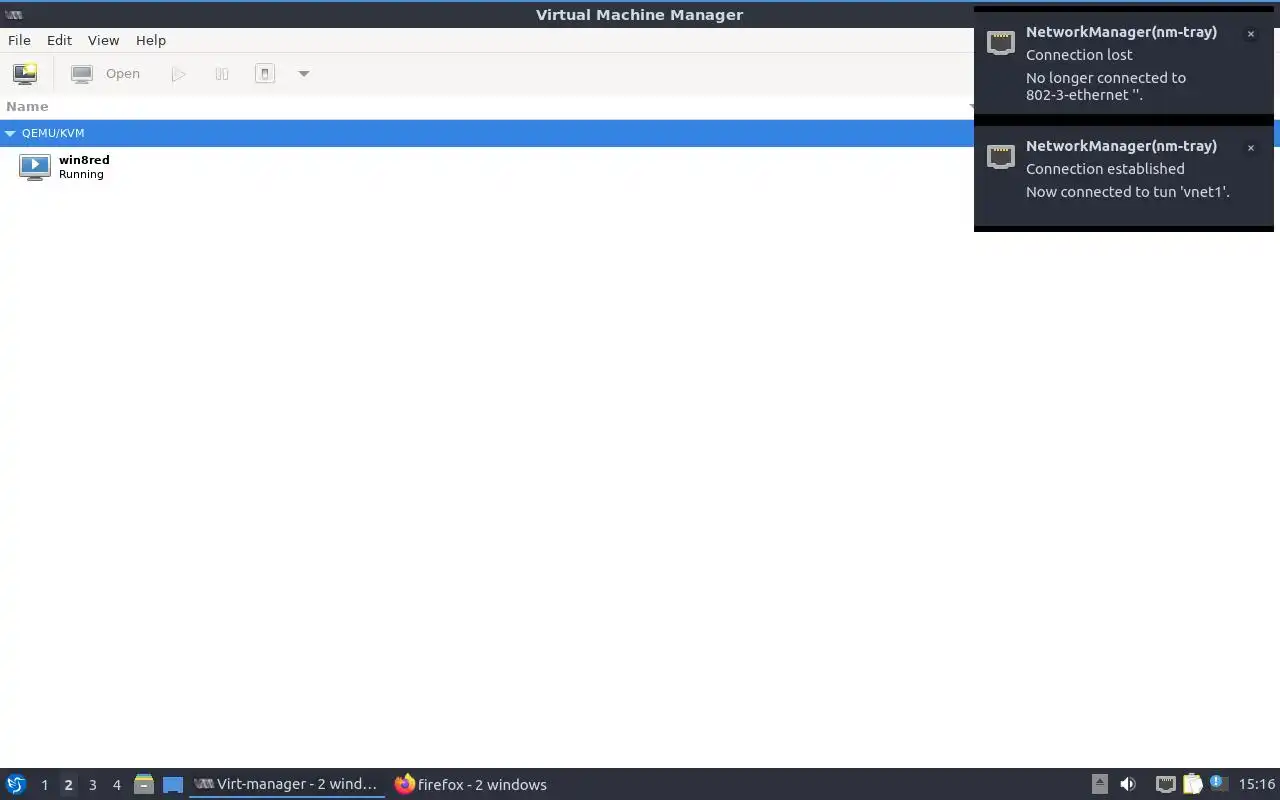The image size is (1280, 800).
Task: Dismiss the Connection established notification
Action: [1250, 148]
